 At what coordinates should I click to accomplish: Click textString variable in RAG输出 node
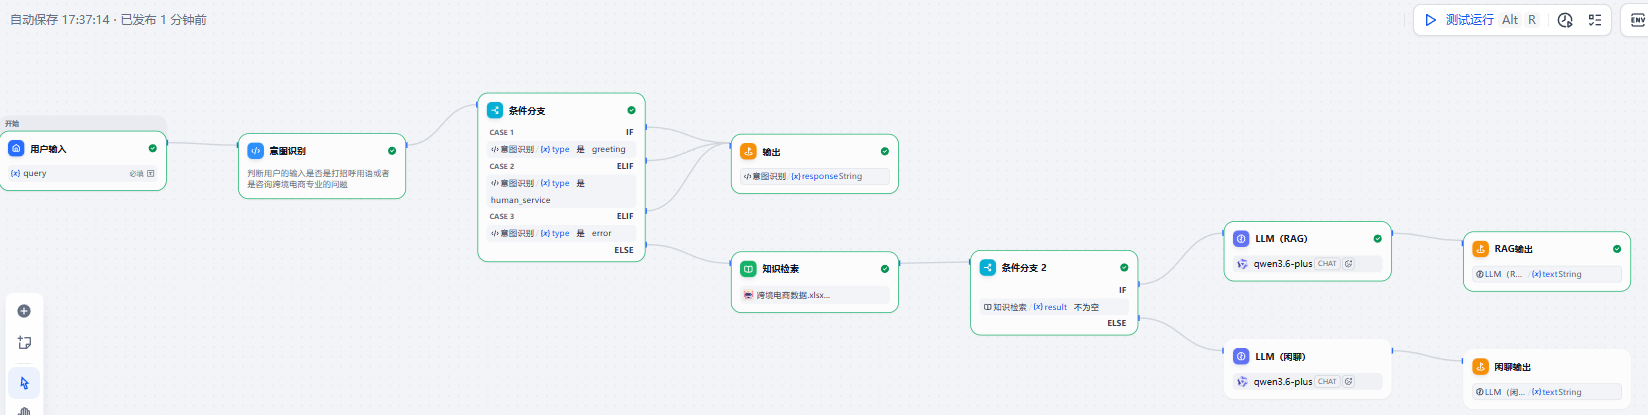click(x=1556, y=274)
